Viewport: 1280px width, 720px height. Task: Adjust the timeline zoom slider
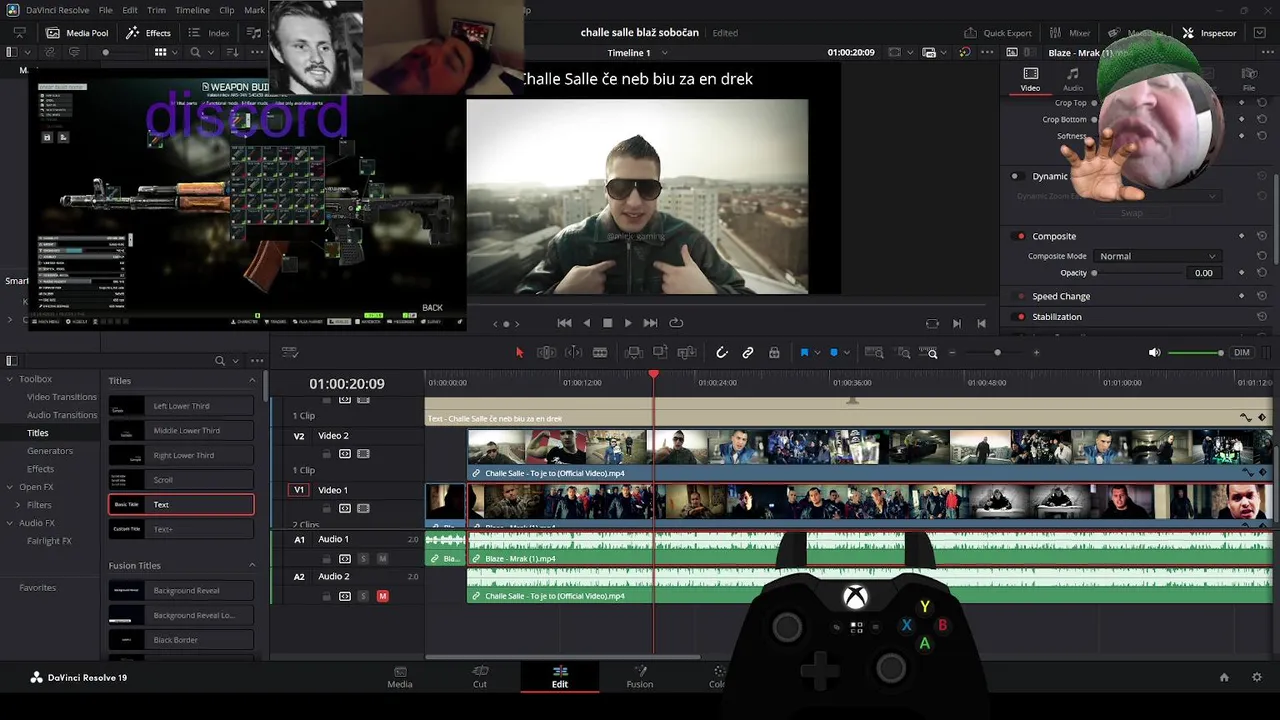(996, 353)
